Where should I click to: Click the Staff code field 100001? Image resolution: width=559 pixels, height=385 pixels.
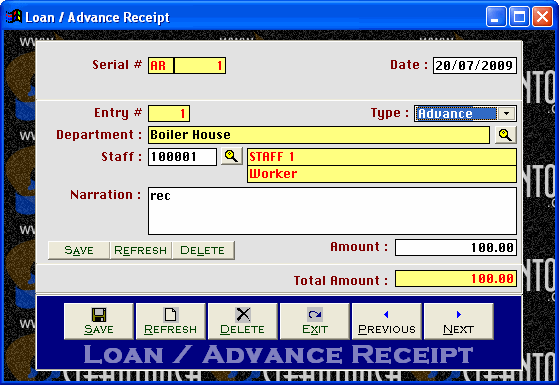pos(182,157)
